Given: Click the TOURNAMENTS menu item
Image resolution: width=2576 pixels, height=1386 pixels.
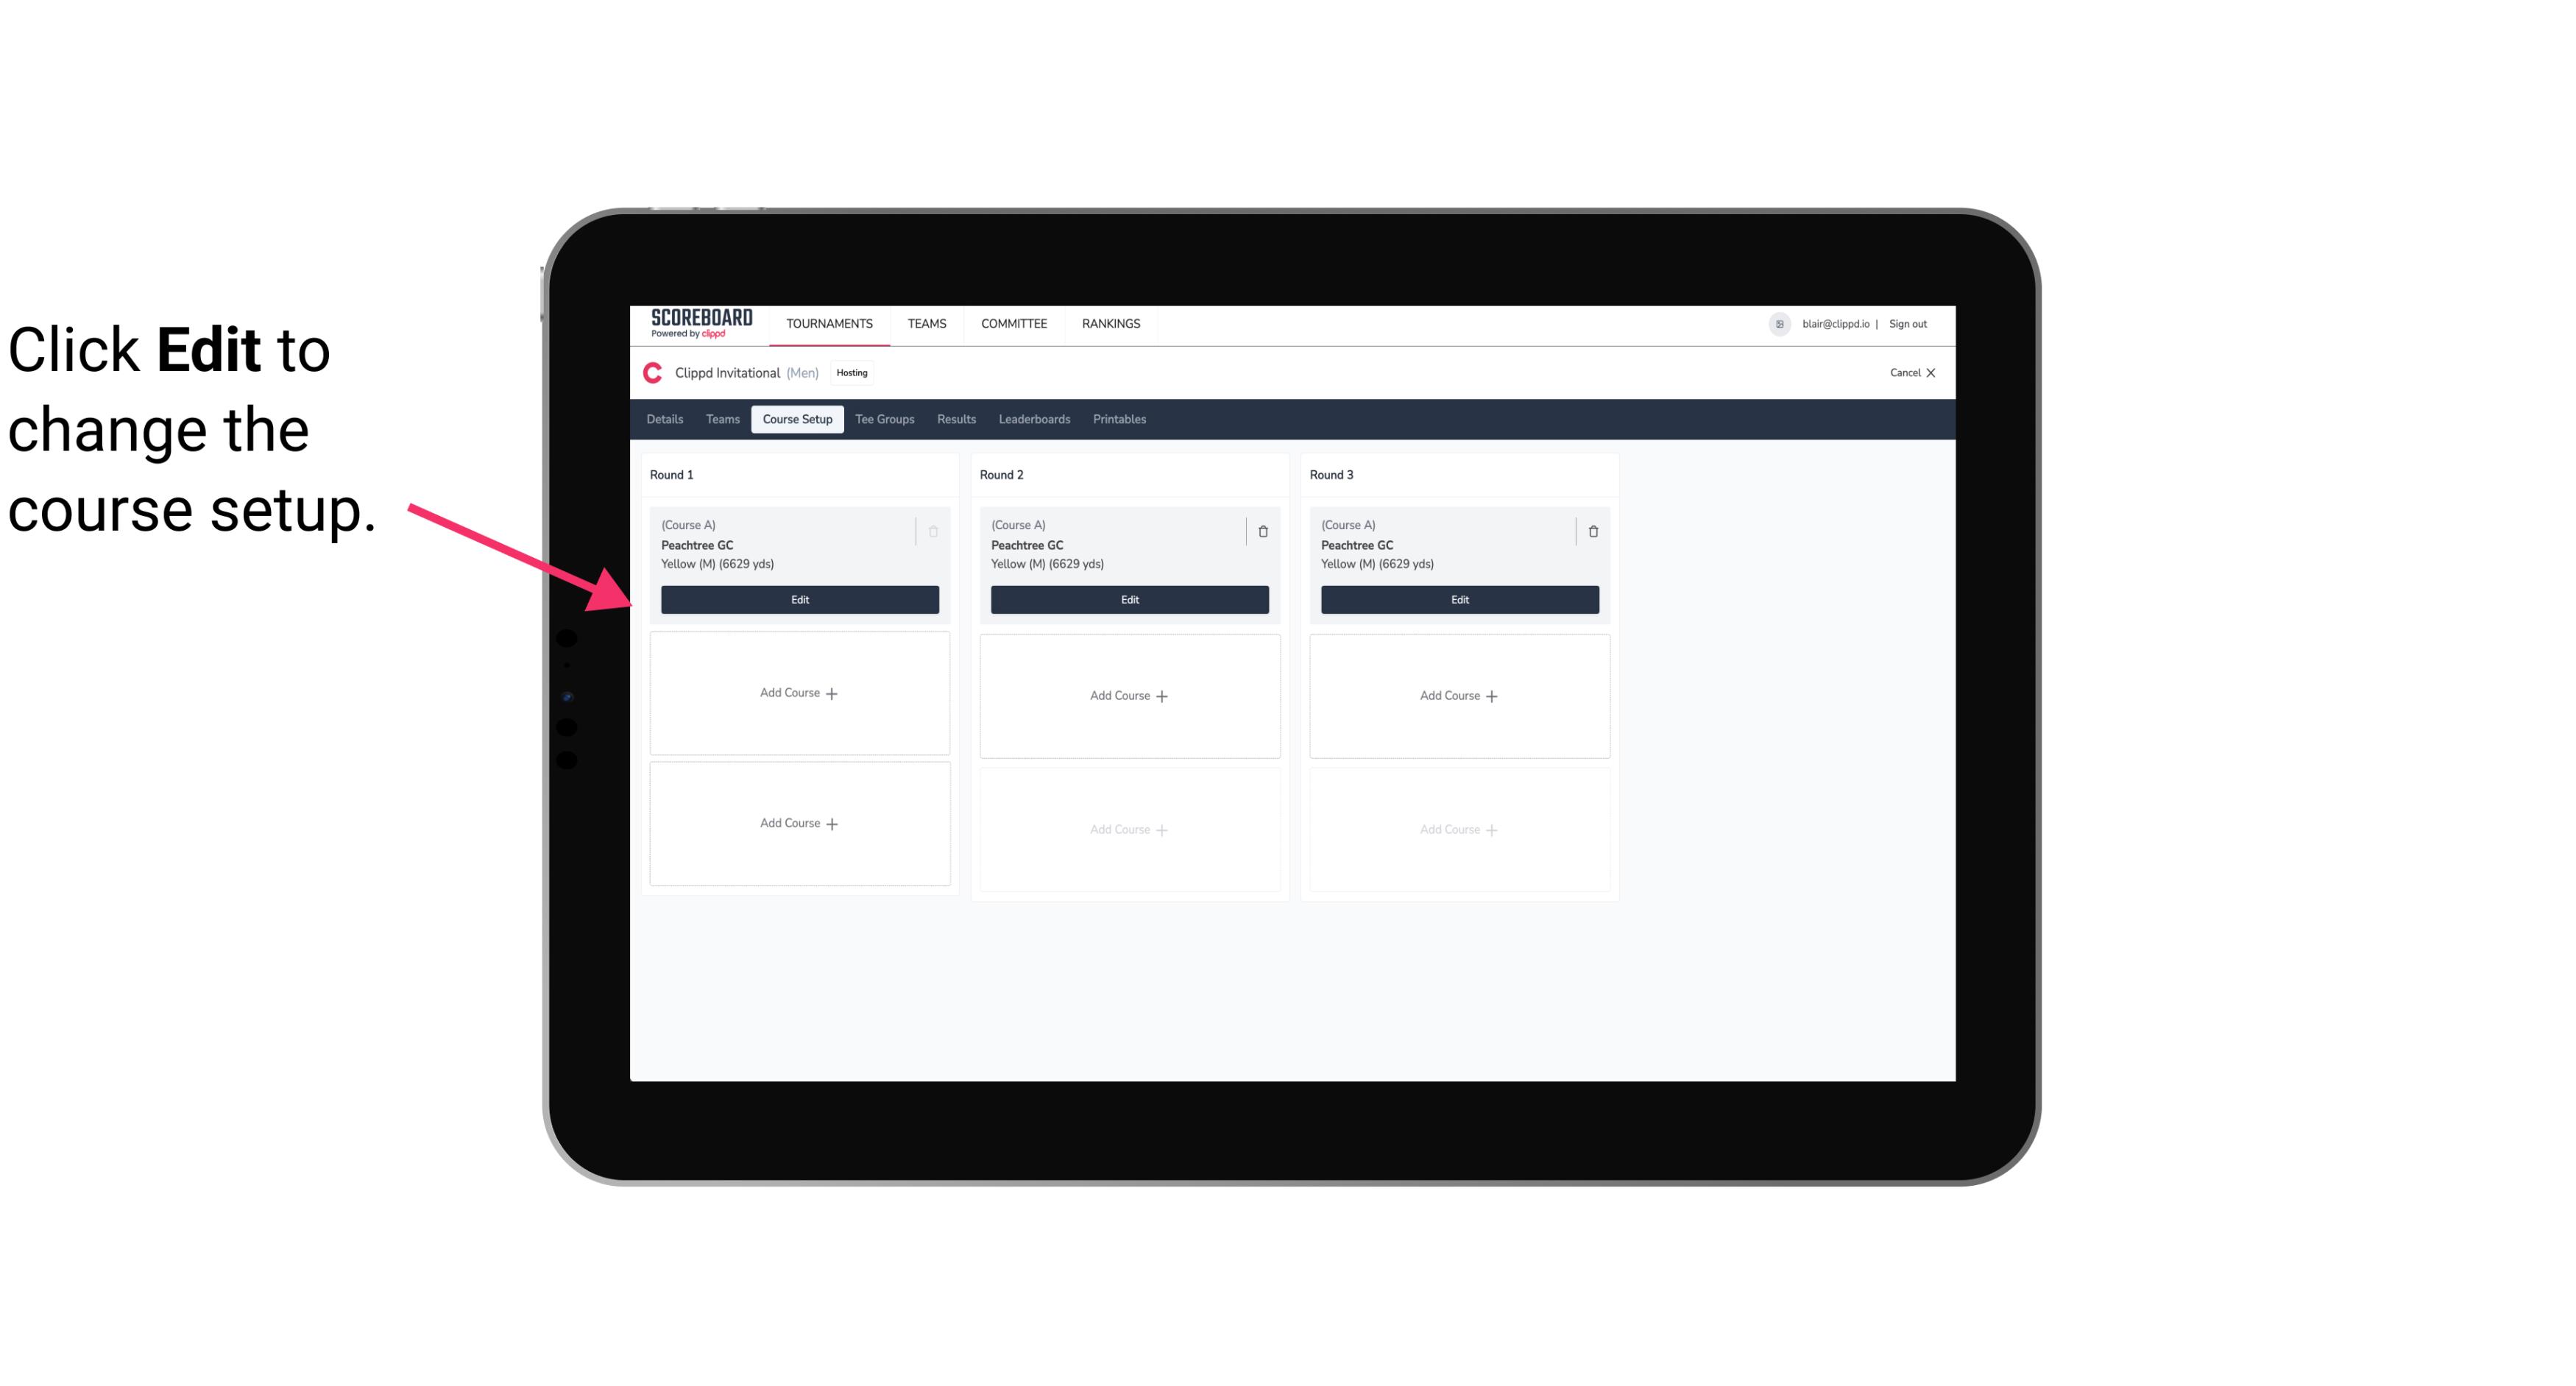Looking at the screenshot, I should coord(831,322).
